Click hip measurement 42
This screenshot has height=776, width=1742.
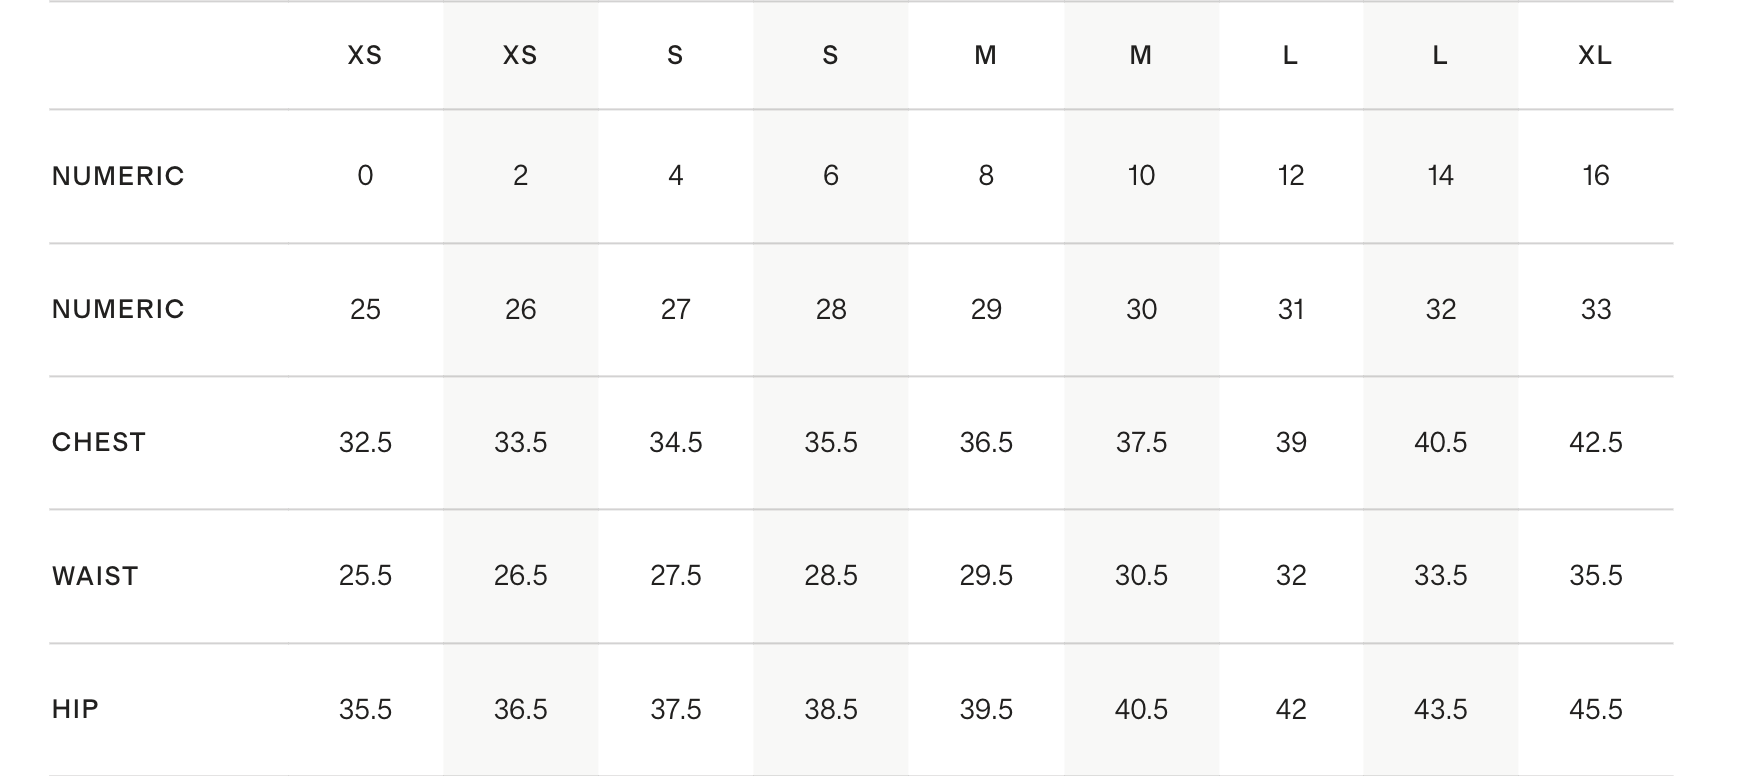1291,709
